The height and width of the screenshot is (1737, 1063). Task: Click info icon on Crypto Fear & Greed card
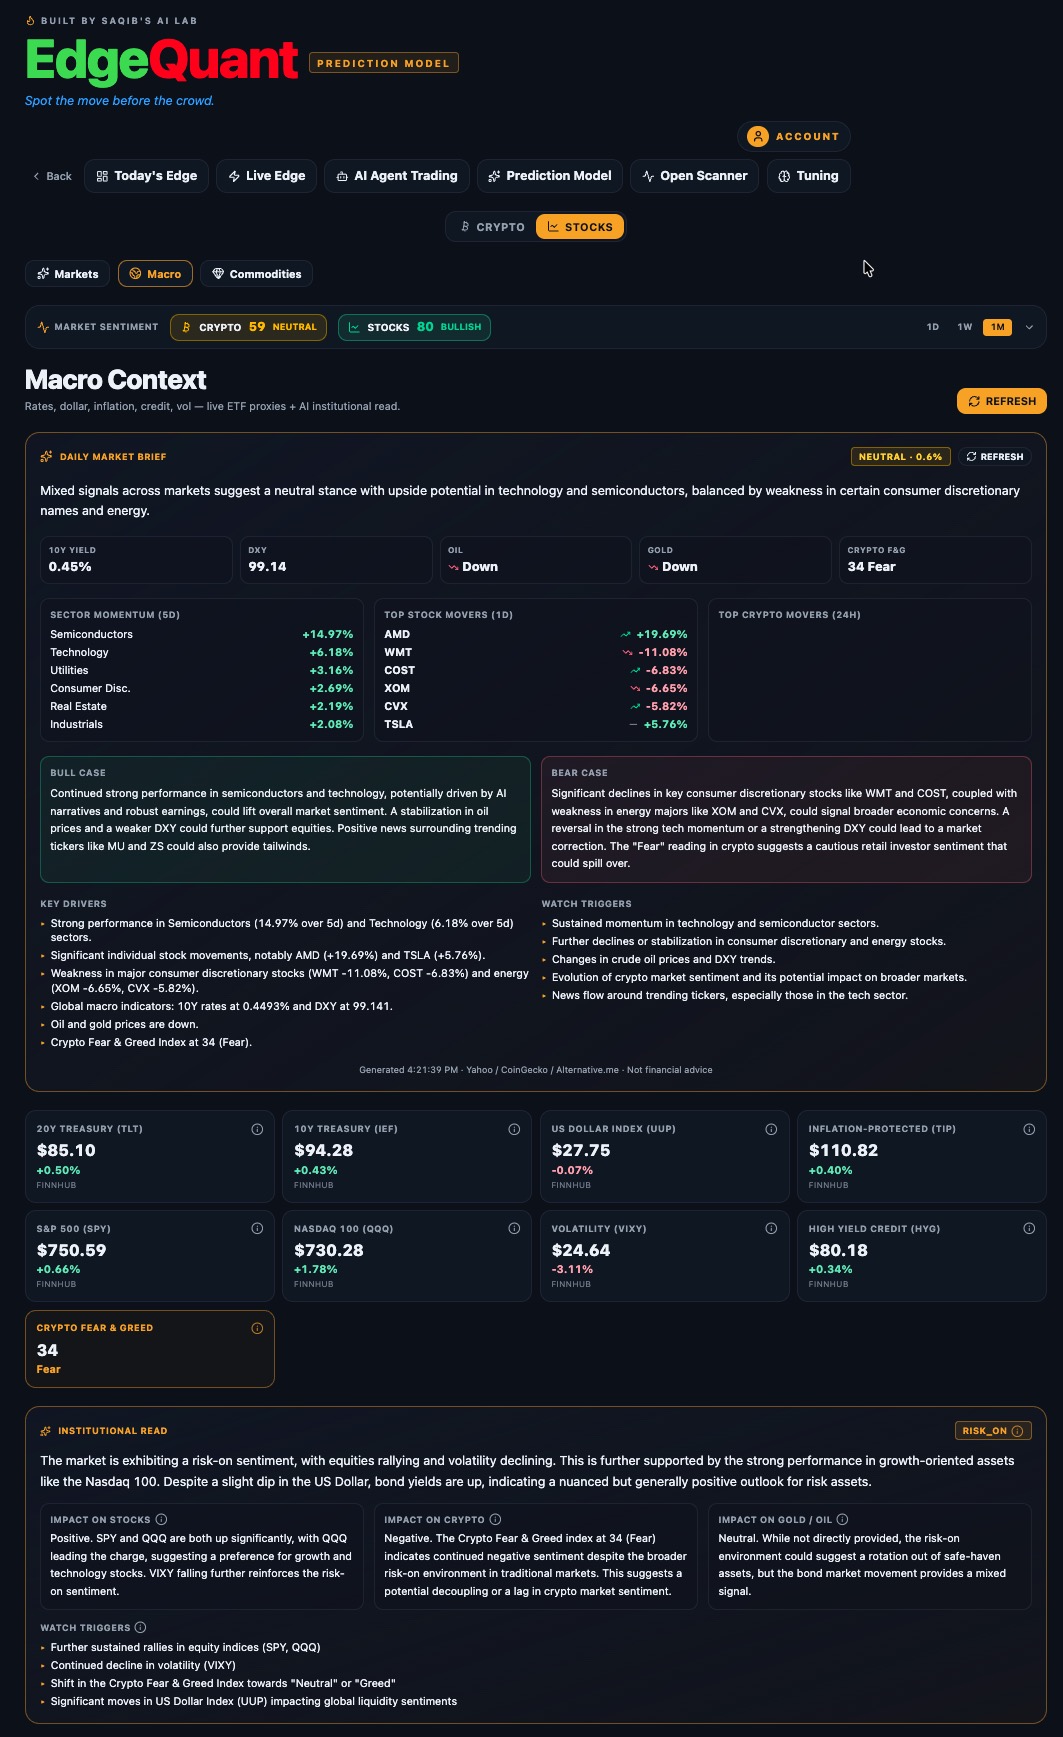point(257,1328)
